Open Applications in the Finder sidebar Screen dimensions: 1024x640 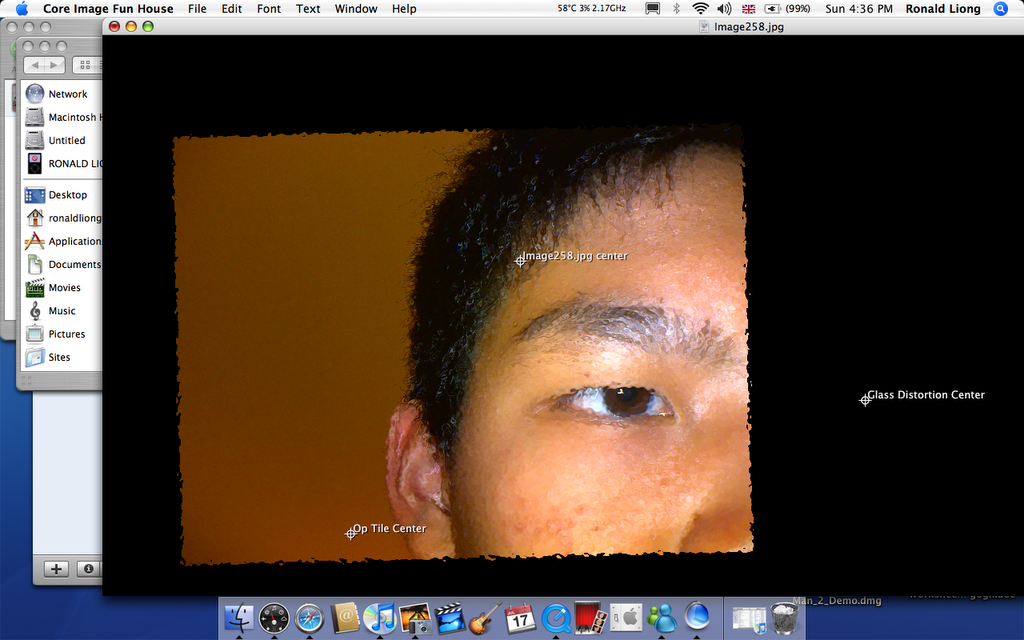pos(62,241)
